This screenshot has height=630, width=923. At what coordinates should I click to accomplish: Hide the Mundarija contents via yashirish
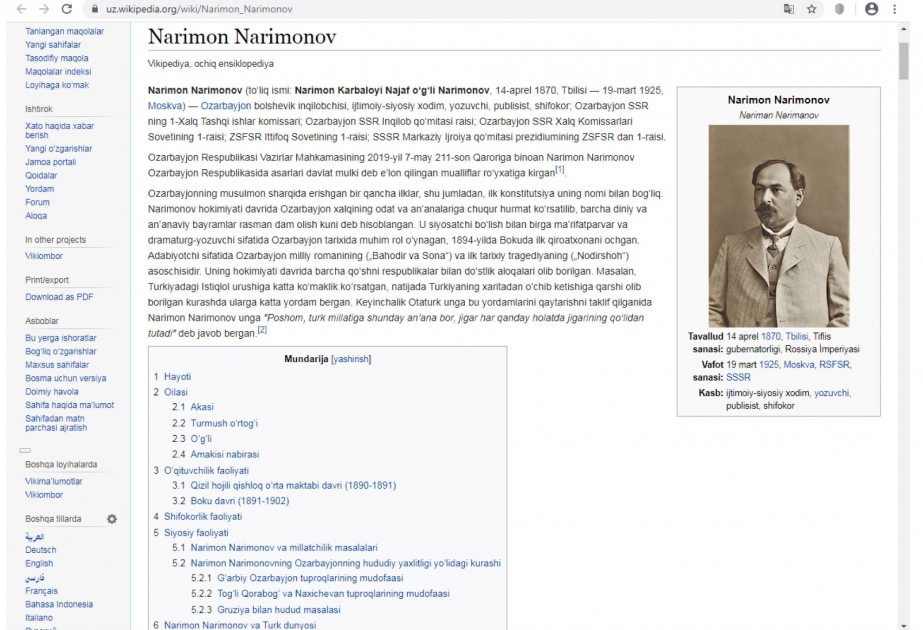coord(351,359)
